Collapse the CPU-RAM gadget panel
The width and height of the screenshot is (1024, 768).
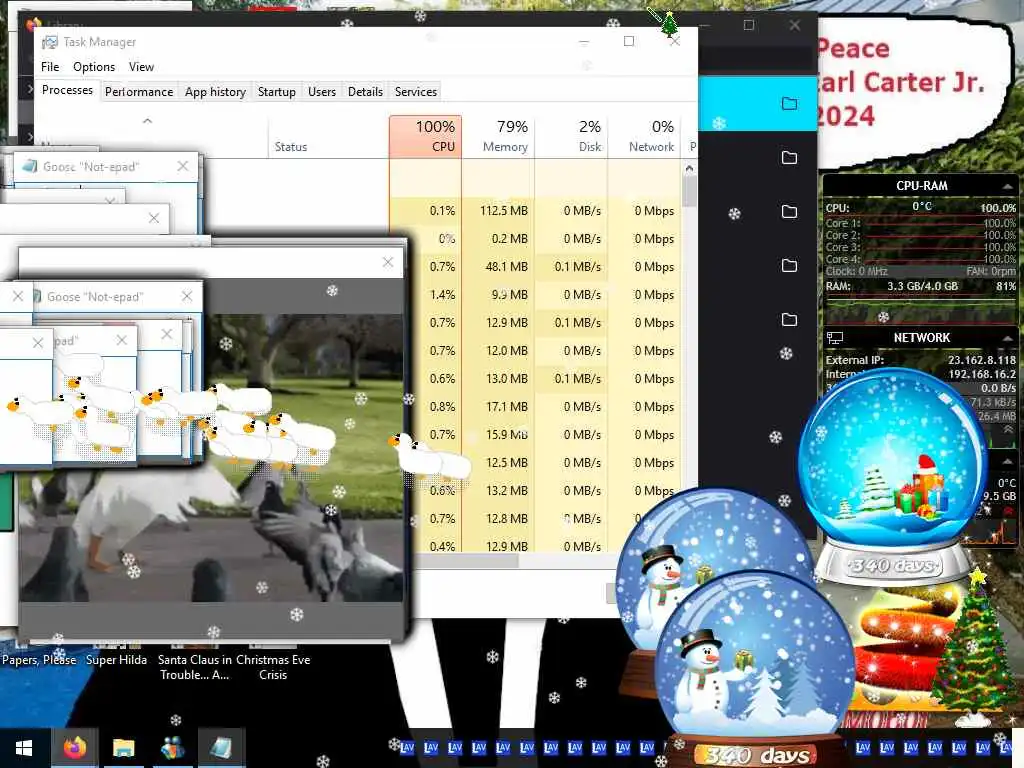(1008, 187)
